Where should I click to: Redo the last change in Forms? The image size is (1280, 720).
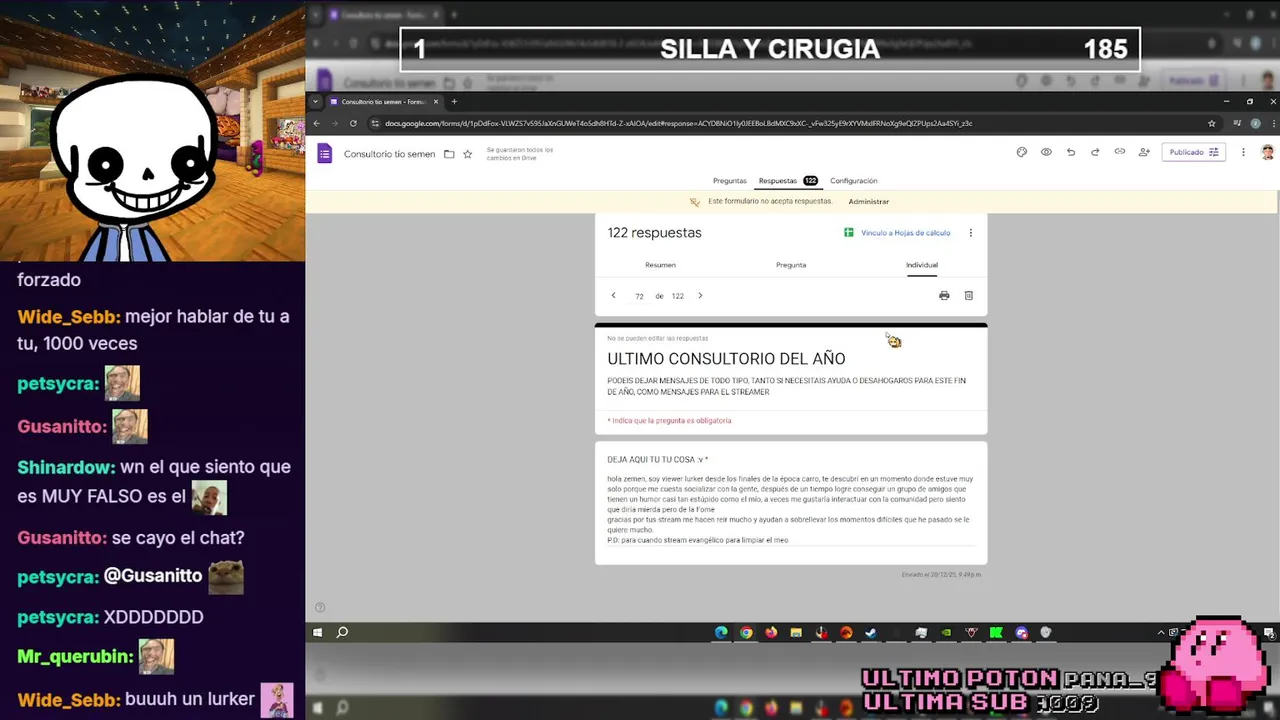1095,152
